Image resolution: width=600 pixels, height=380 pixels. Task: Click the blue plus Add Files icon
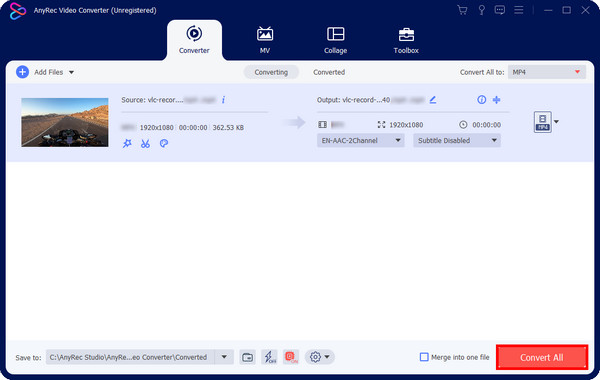(x=23, y=72)
